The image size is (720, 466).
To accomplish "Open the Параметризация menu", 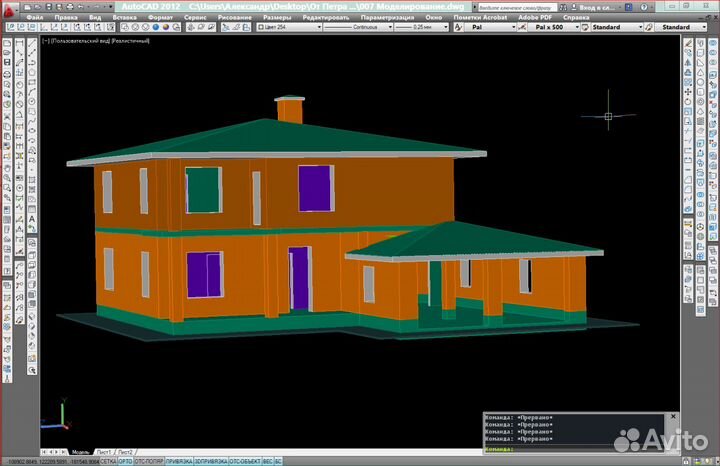I will click(387, 17).
